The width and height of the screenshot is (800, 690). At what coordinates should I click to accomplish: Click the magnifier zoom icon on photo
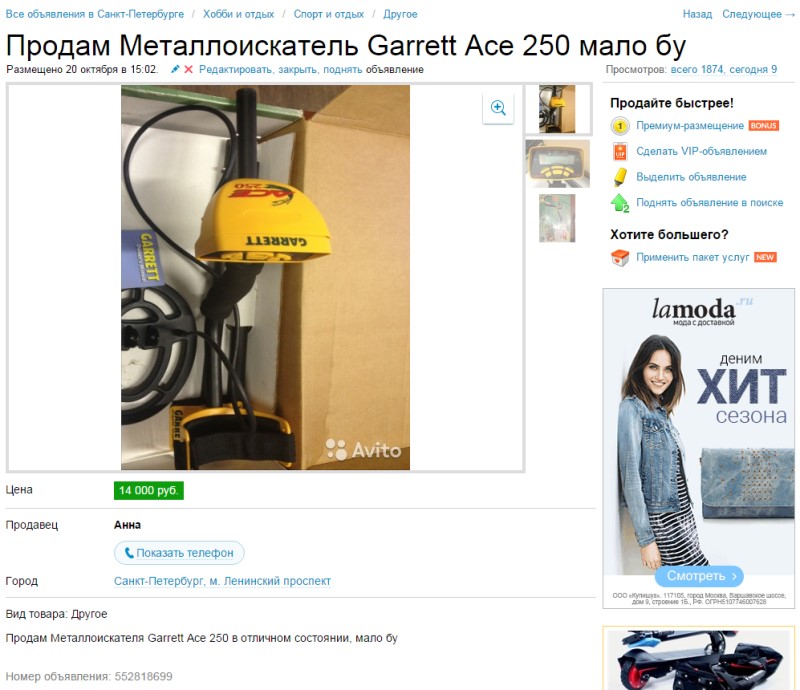click(x=498, y=108)
